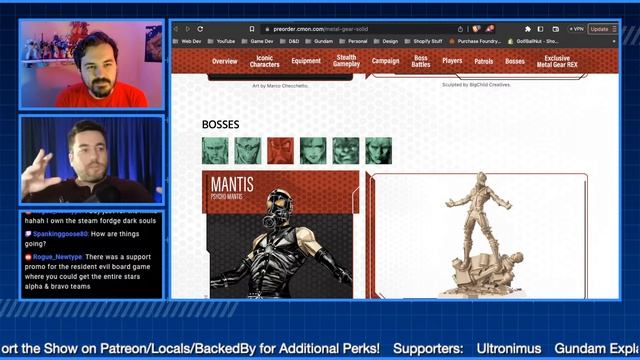
Task: Open the Brave Shields lion icon
Action: coord(476,29)
